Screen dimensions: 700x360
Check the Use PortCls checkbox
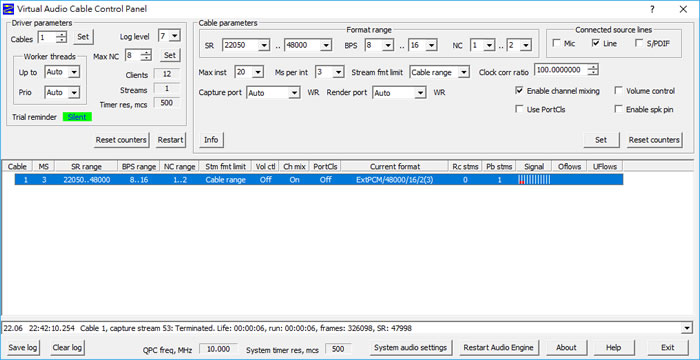pos(519,109)
